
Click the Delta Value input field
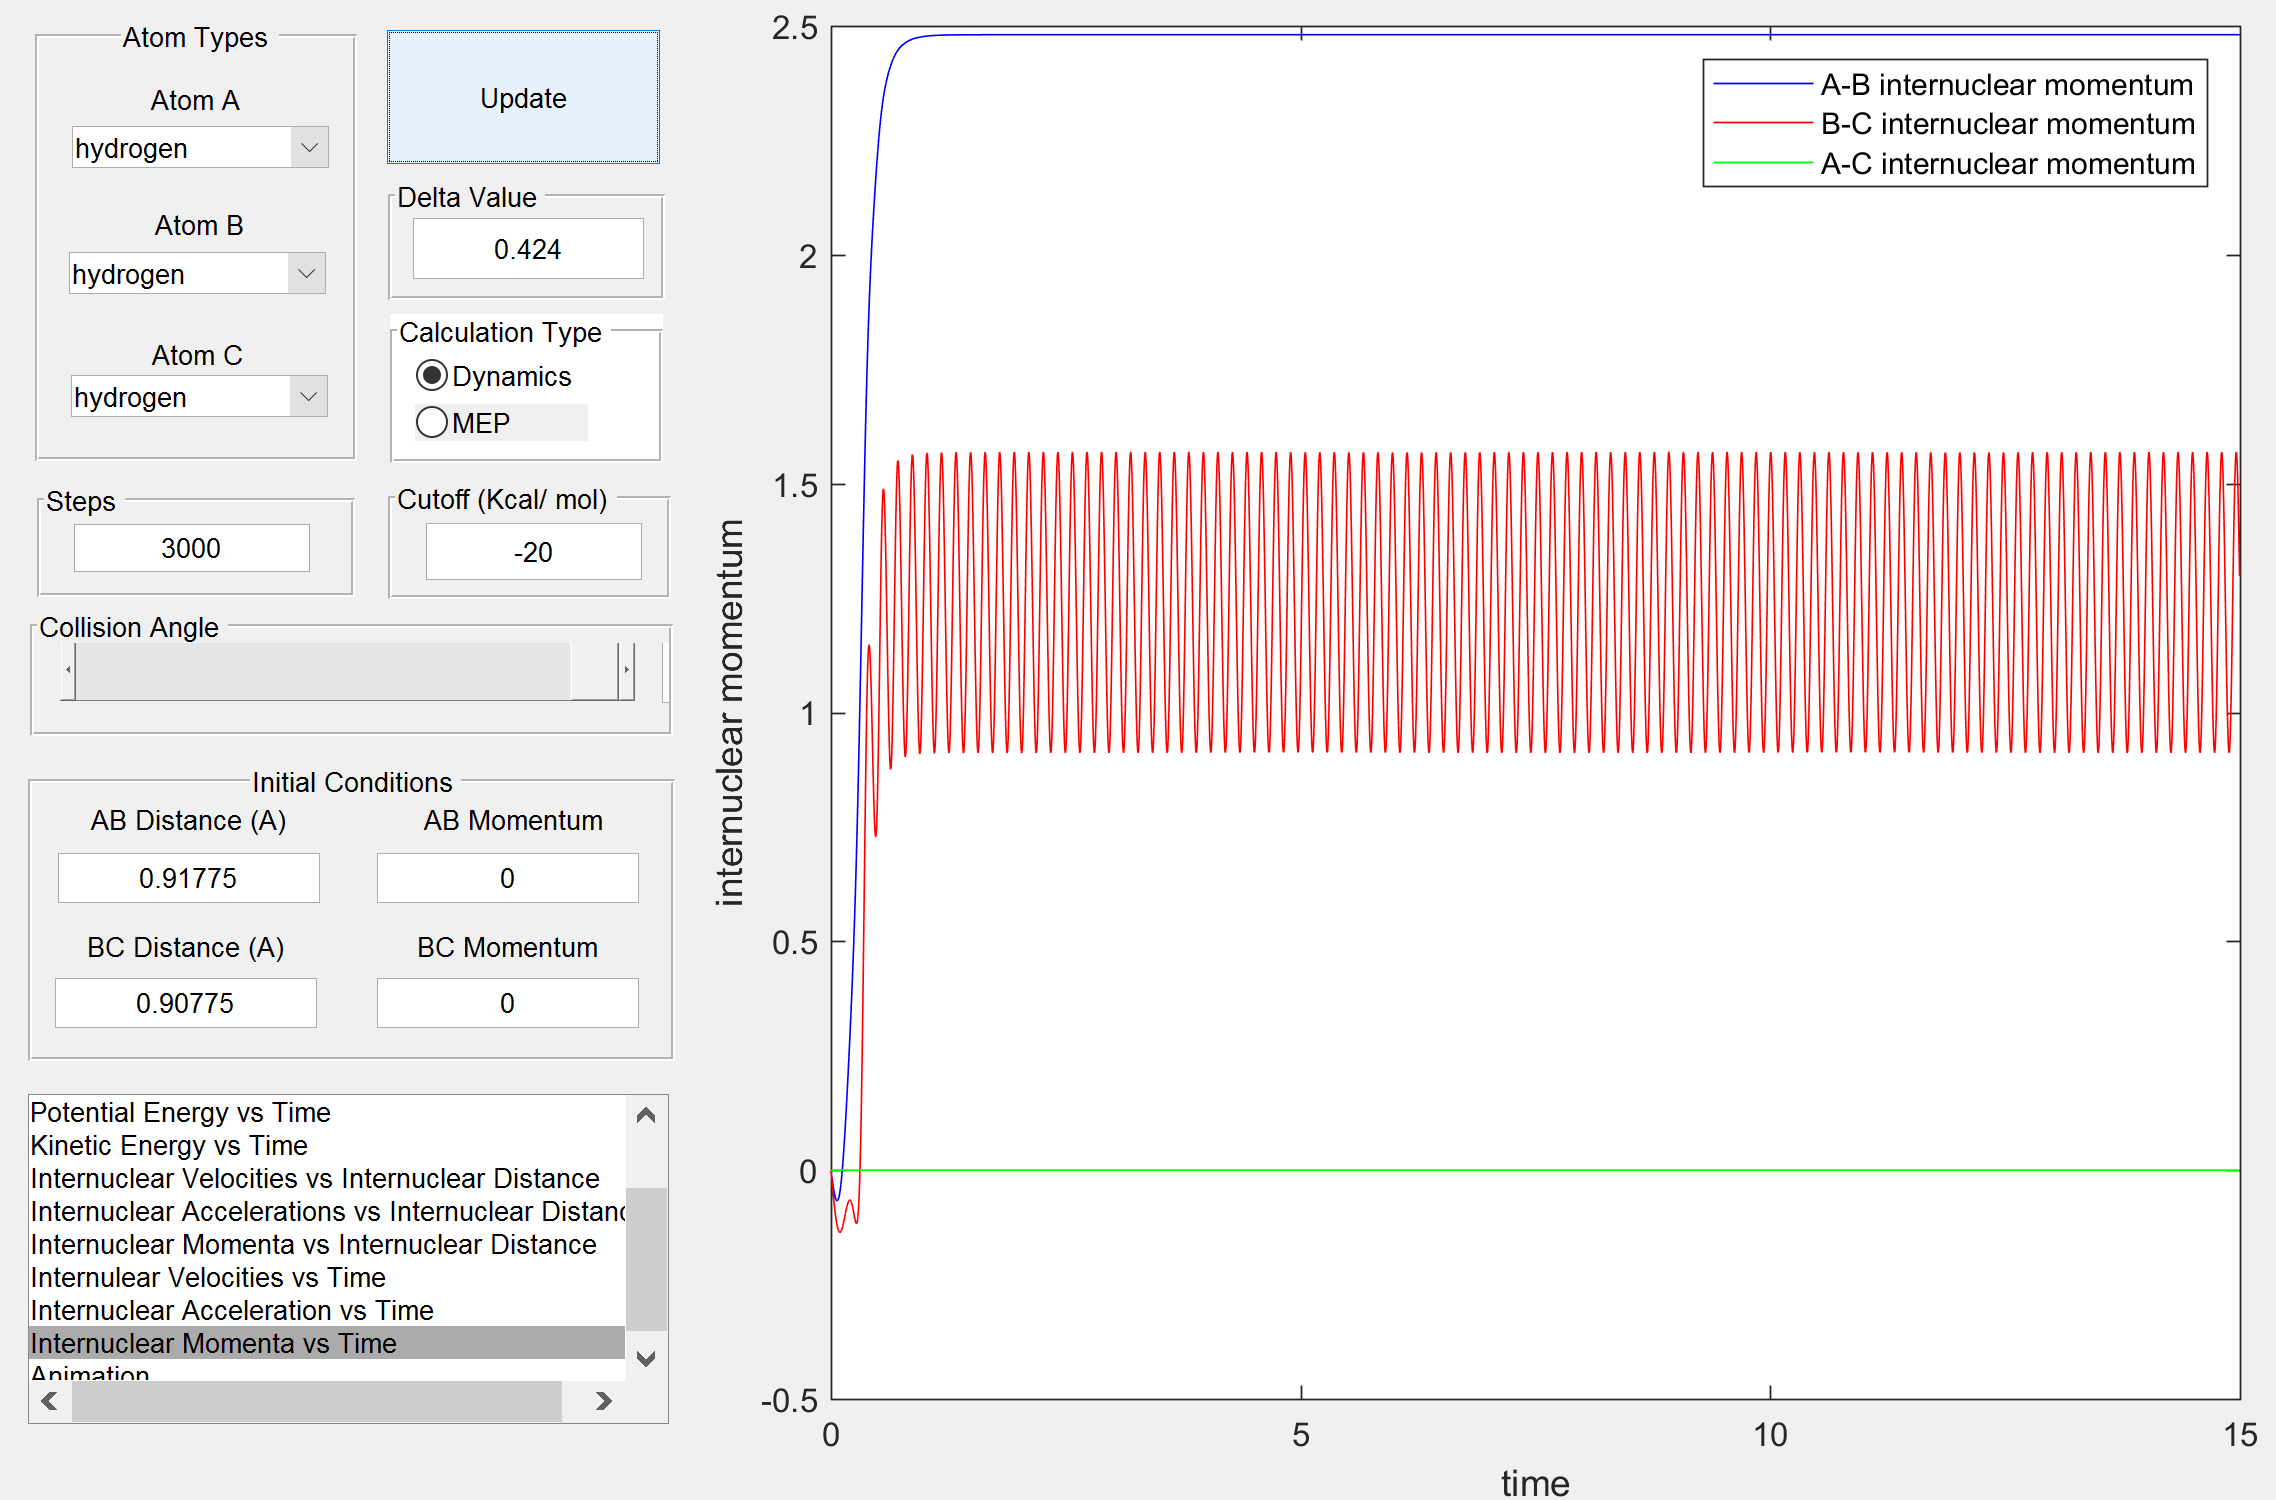coord(528,248)
